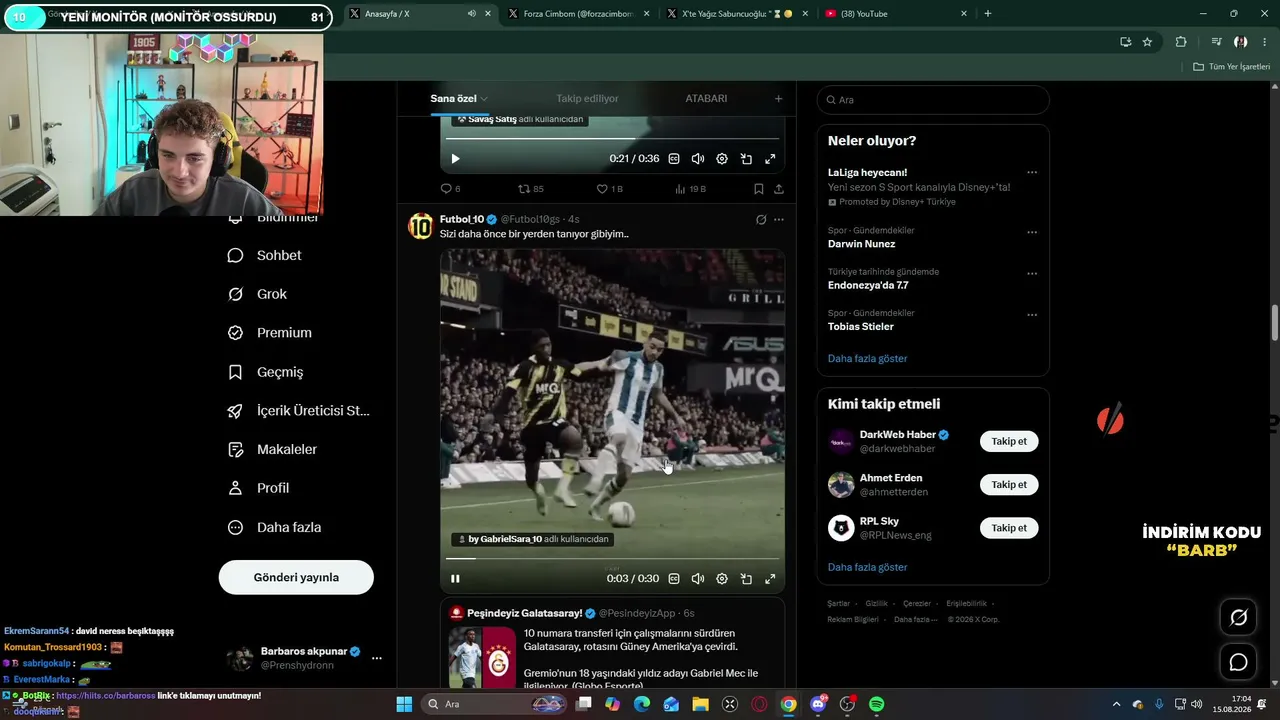
Task: Bookmark this page with the star icon
Action: pyautogui.click(x=1147, y=42)
